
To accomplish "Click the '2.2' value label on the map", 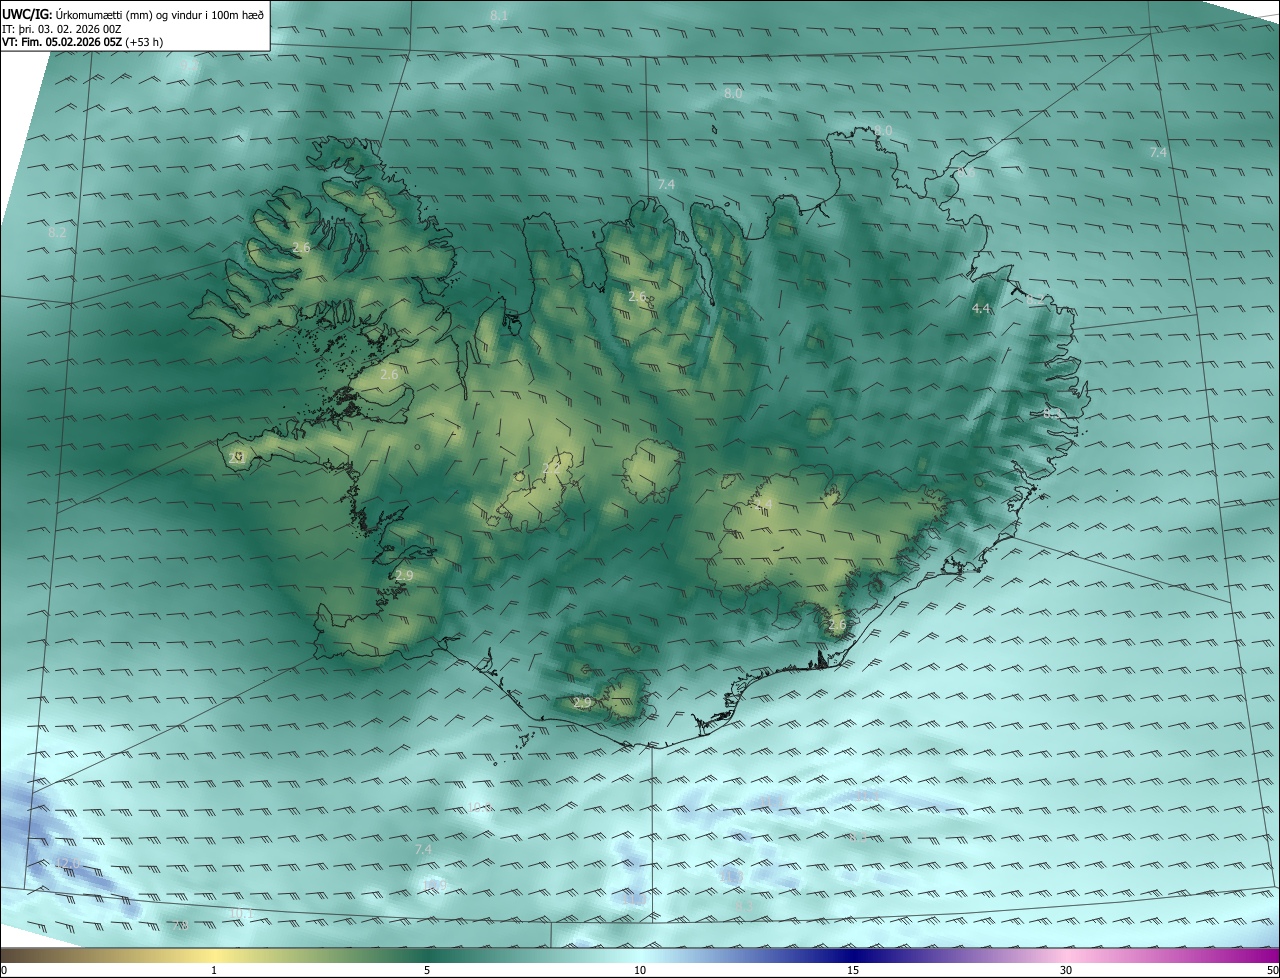I will pos(551,467).
